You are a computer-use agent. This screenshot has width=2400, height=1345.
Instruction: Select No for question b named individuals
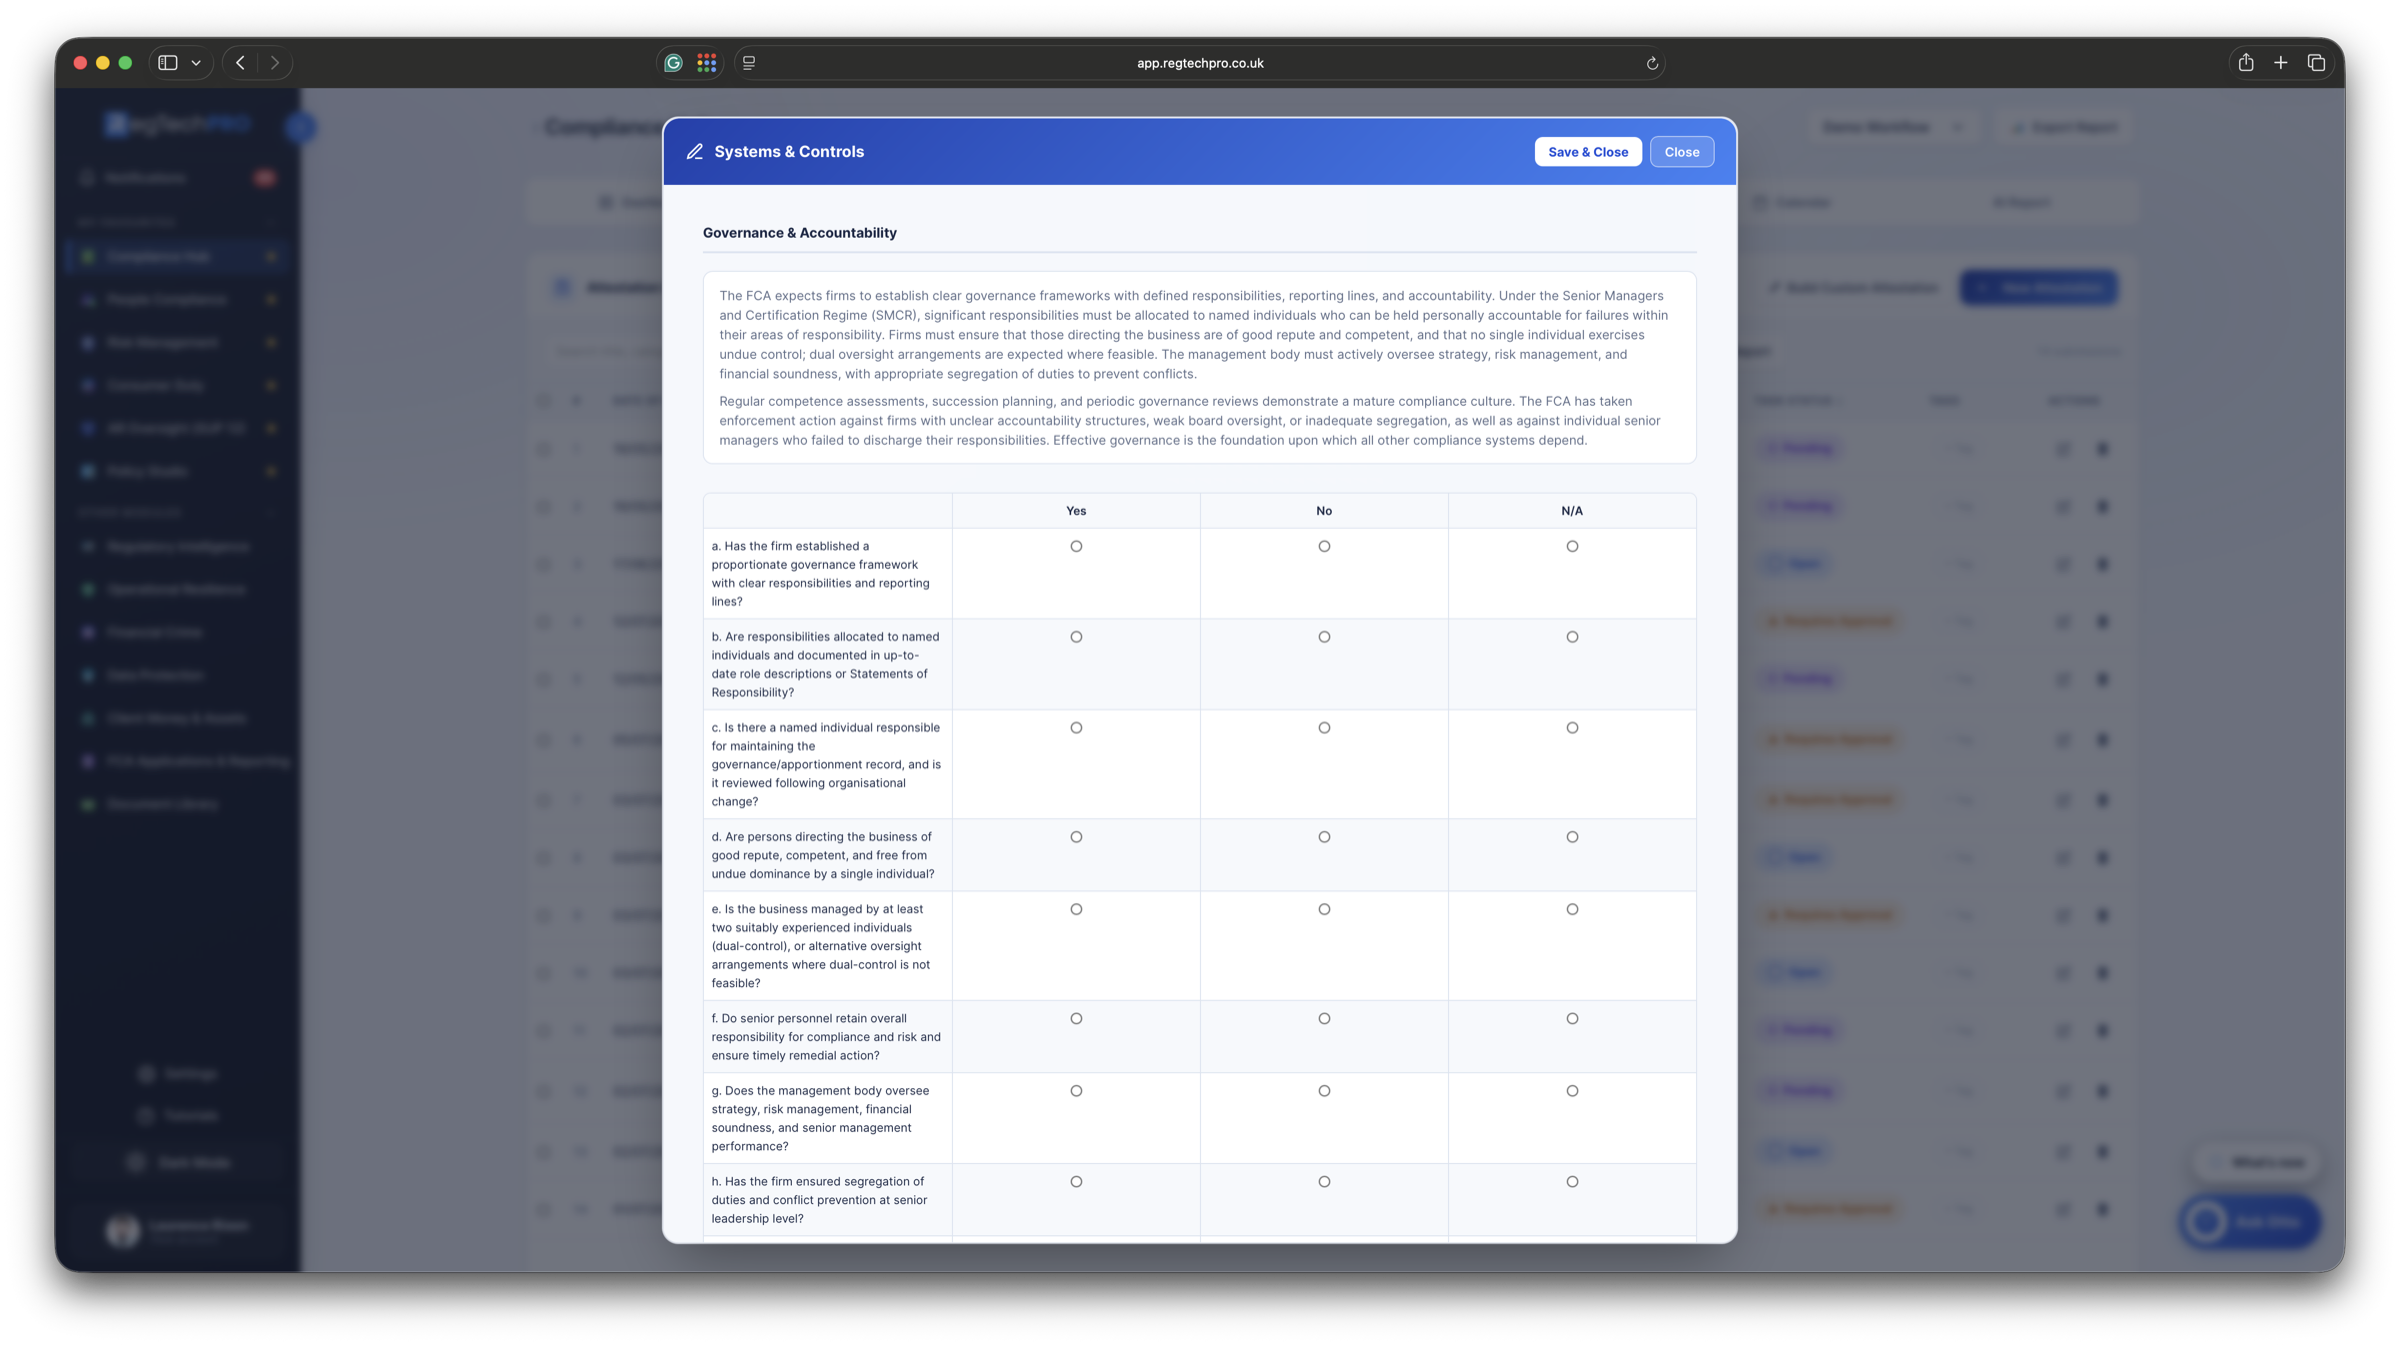[1324, 637]
